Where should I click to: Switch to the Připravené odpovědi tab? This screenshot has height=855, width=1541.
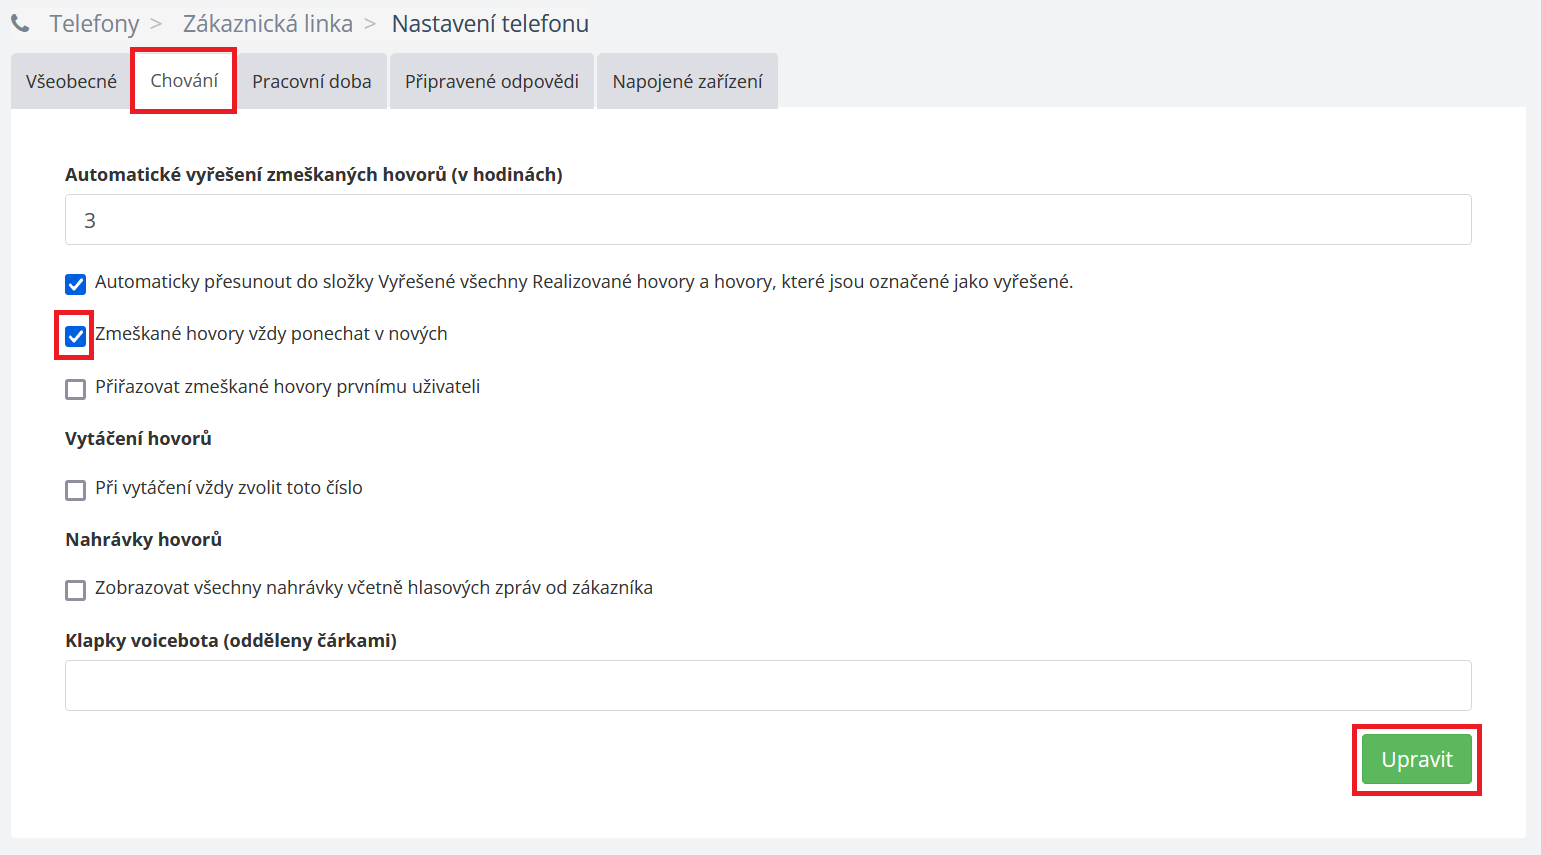491,81
